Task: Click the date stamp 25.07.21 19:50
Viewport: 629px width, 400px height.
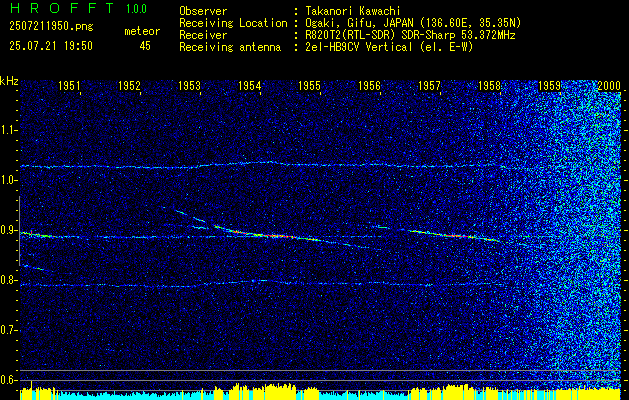Action: pyautogui.click(x=51, y=46)
